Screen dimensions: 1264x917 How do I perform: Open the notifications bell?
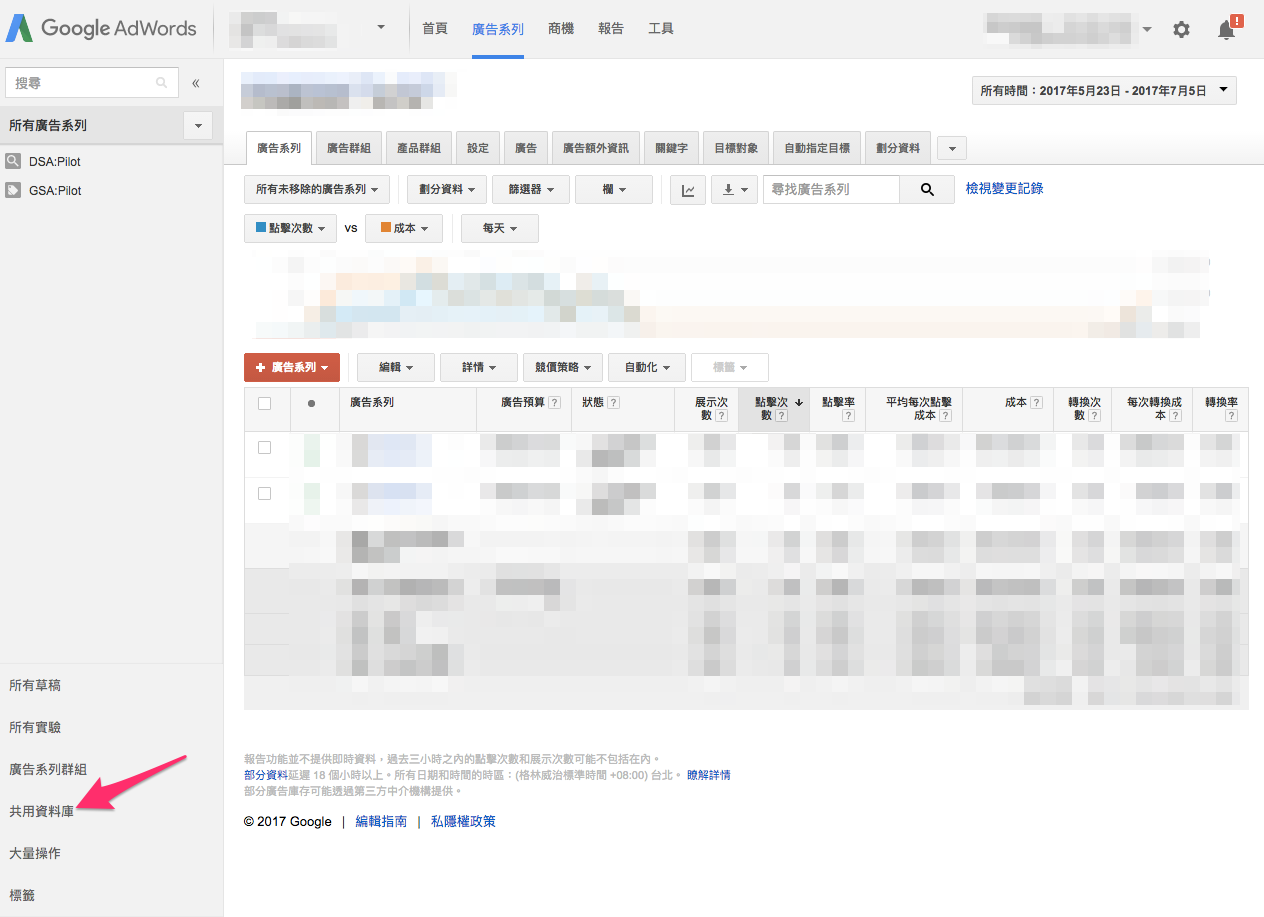1227,30
